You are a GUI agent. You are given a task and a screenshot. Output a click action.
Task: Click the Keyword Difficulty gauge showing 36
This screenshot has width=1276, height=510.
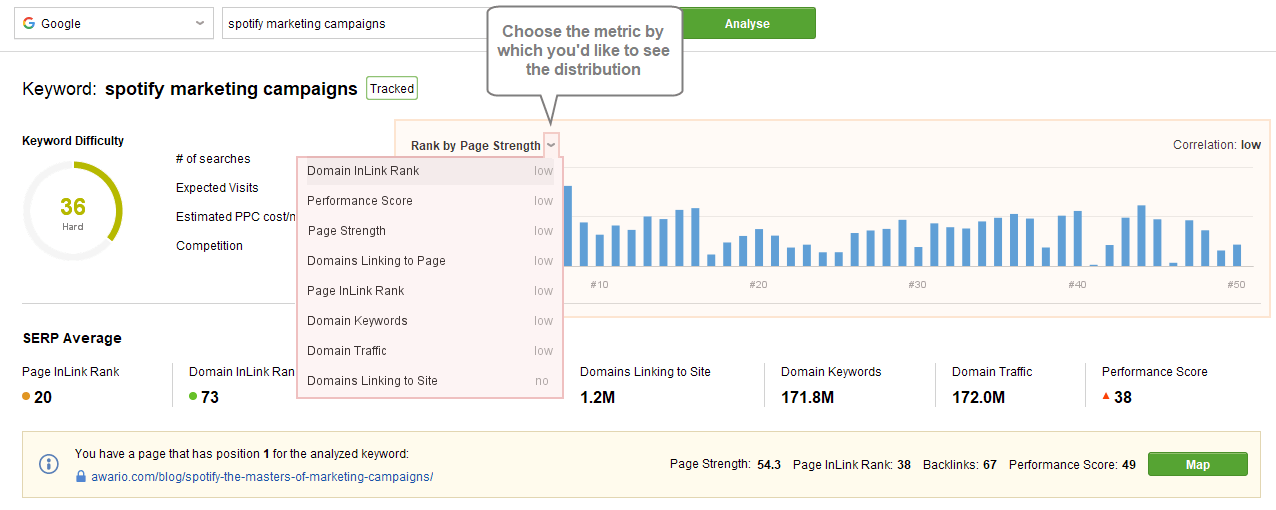pyautogui.click(x=72, y=211)
